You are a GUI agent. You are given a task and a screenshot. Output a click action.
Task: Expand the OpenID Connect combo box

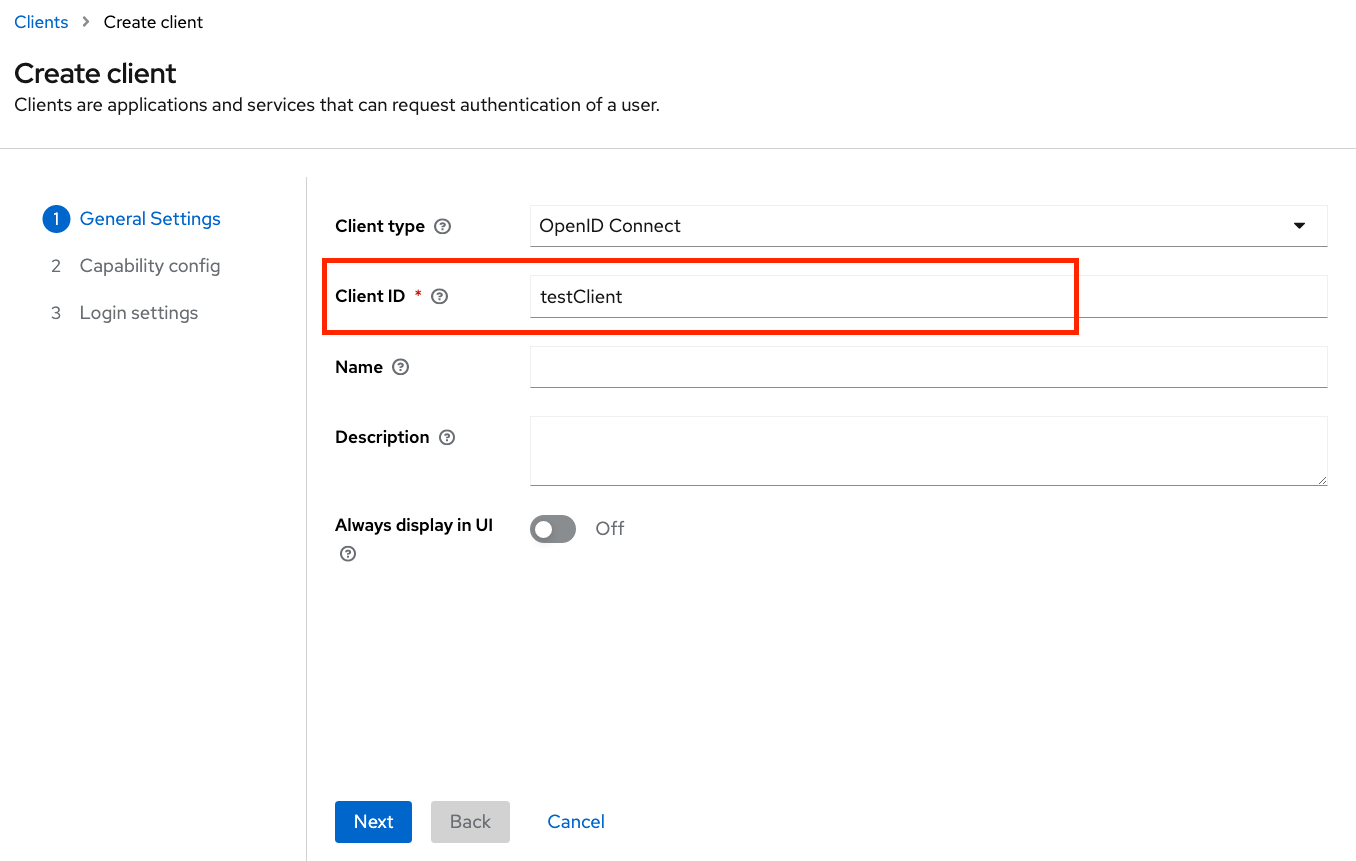[928, 226]
